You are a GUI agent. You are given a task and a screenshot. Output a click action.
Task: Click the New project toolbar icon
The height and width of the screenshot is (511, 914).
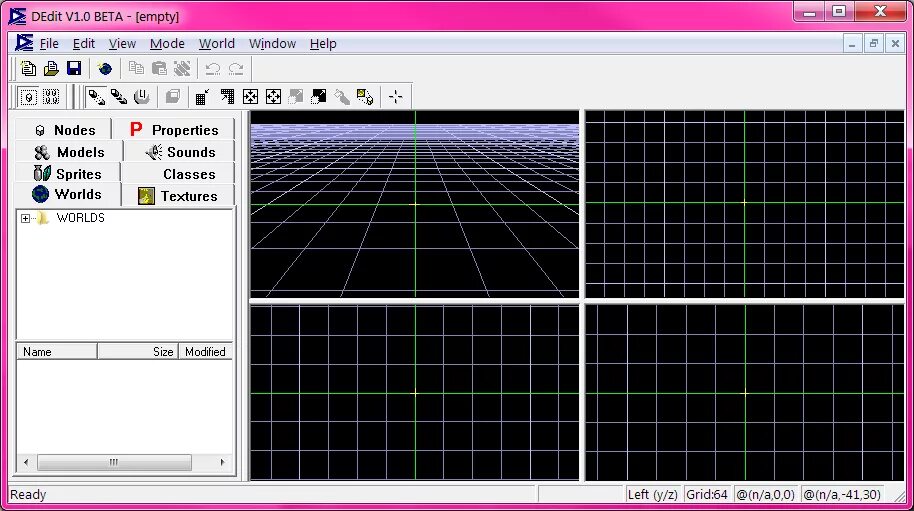[x=28, y=68]
